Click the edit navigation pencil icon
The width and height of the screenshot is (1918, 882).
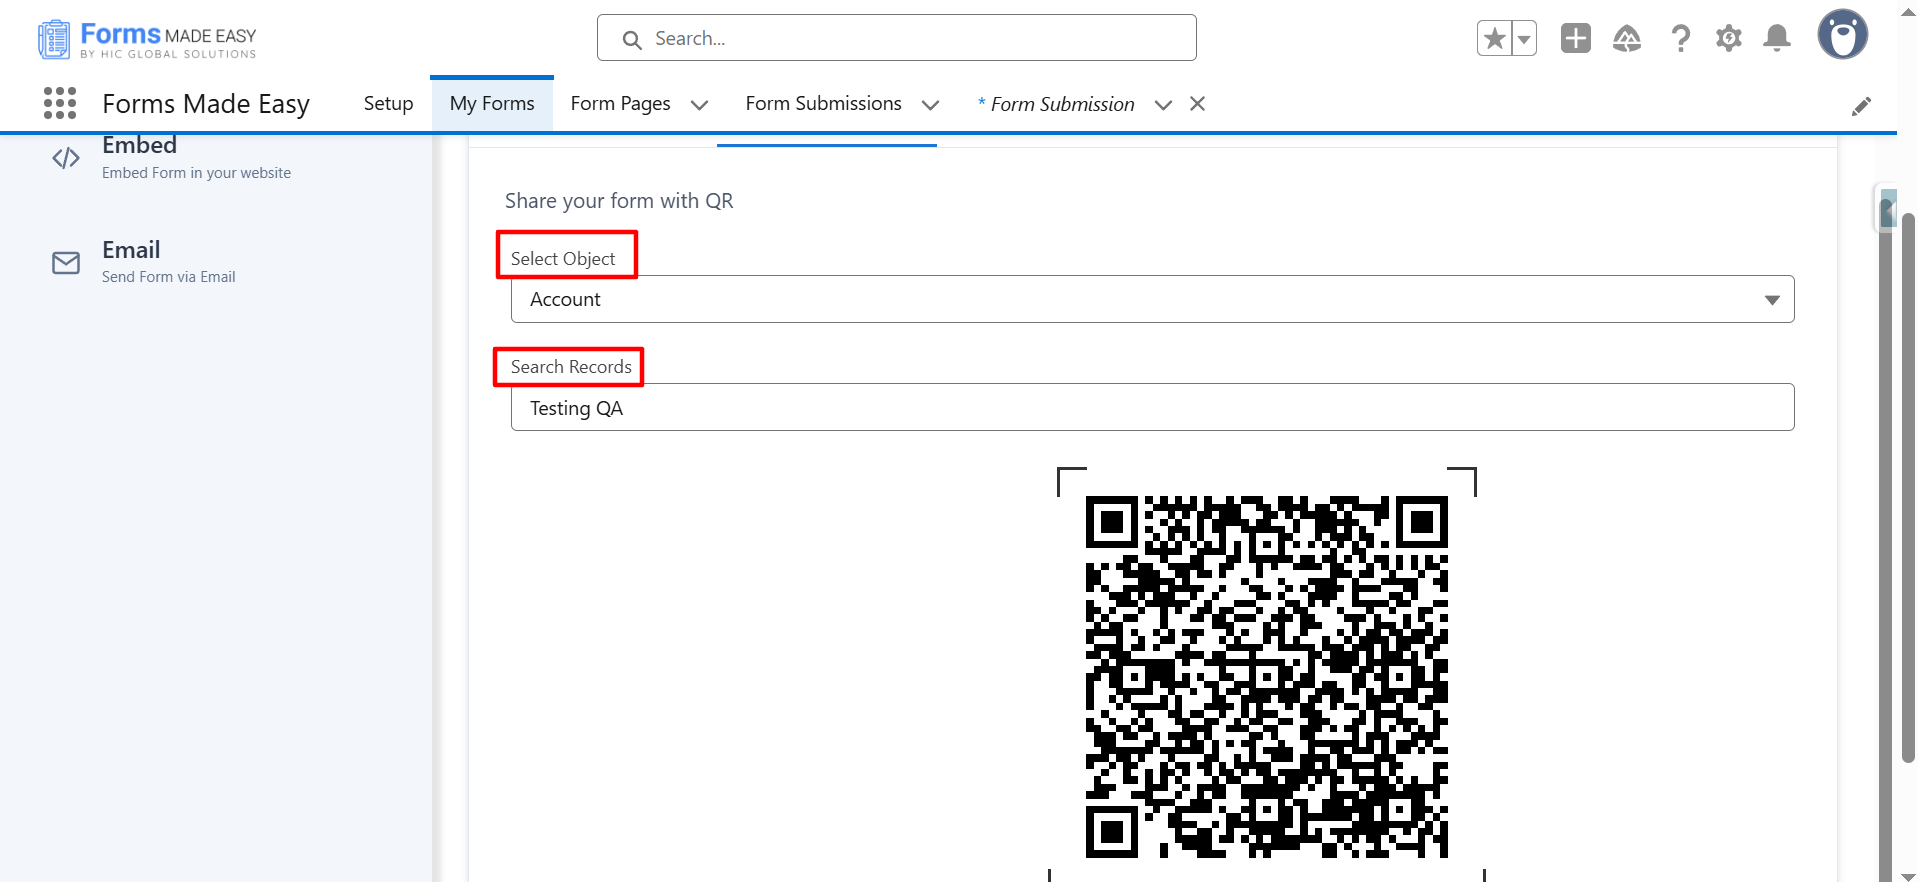[x=1861, y=105]
